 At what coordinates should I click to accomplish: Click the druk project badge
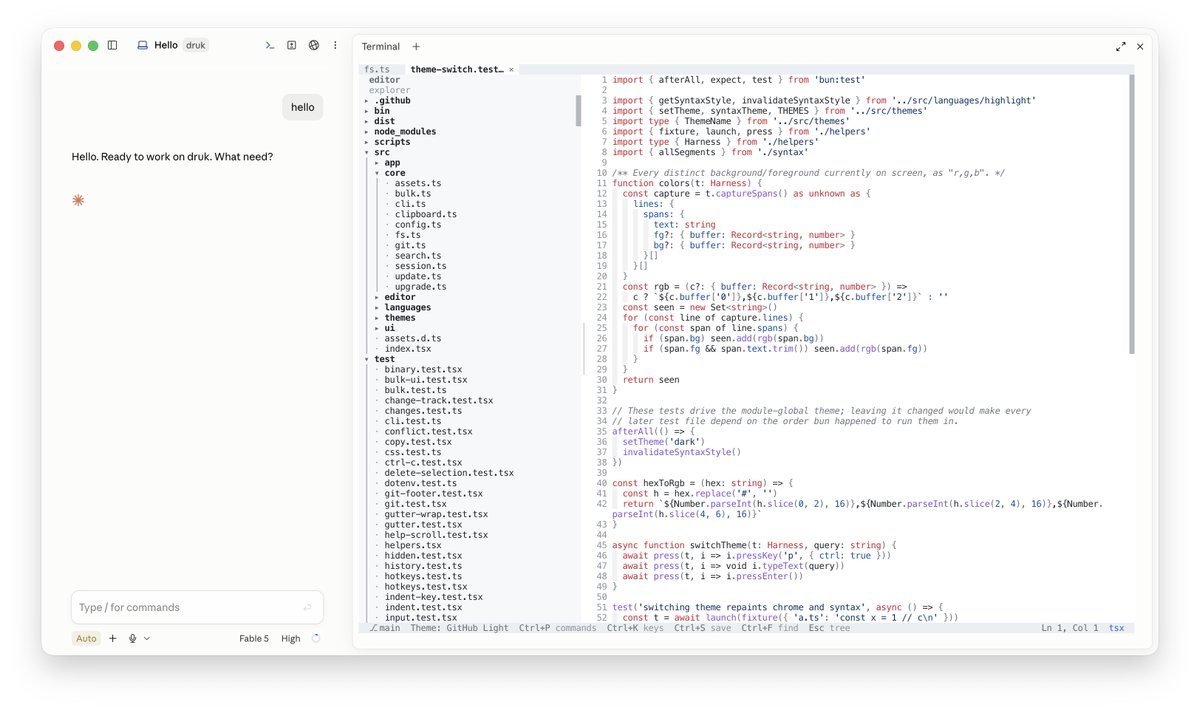[196, 45]
